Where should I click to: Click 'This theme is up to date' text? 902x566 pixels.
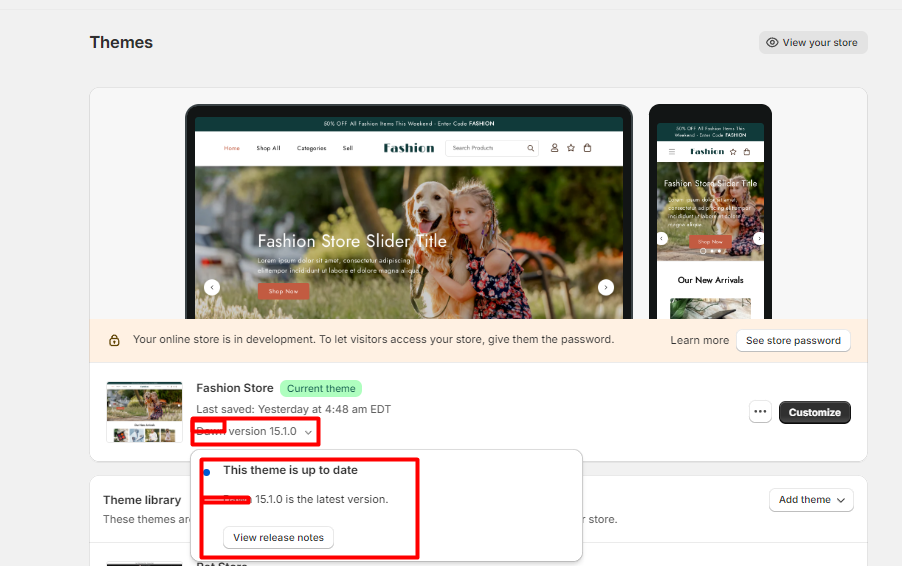291,470
